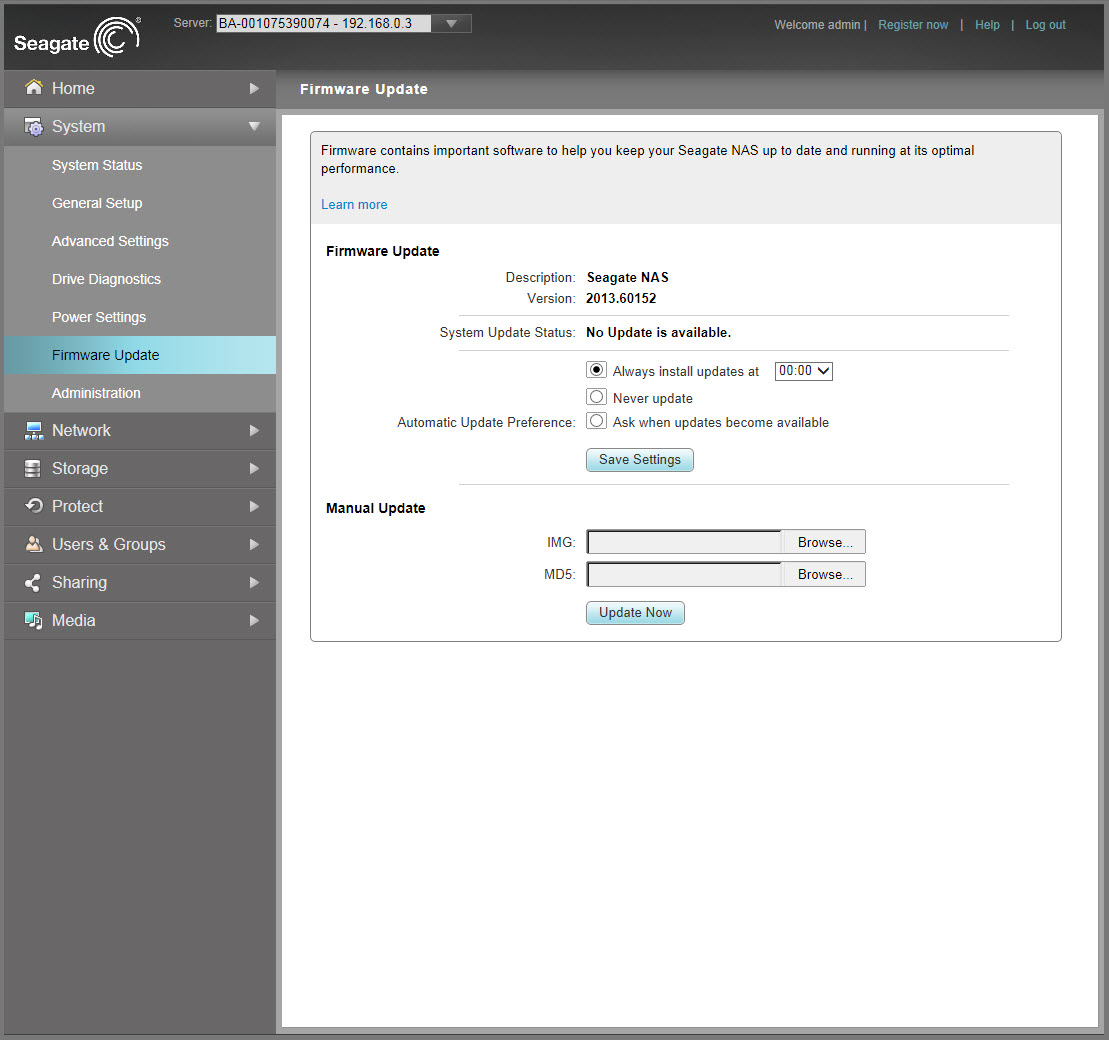Expand the Network menu arrow
Viewport: 1109px width, 1040px height.
pos(254,431)
